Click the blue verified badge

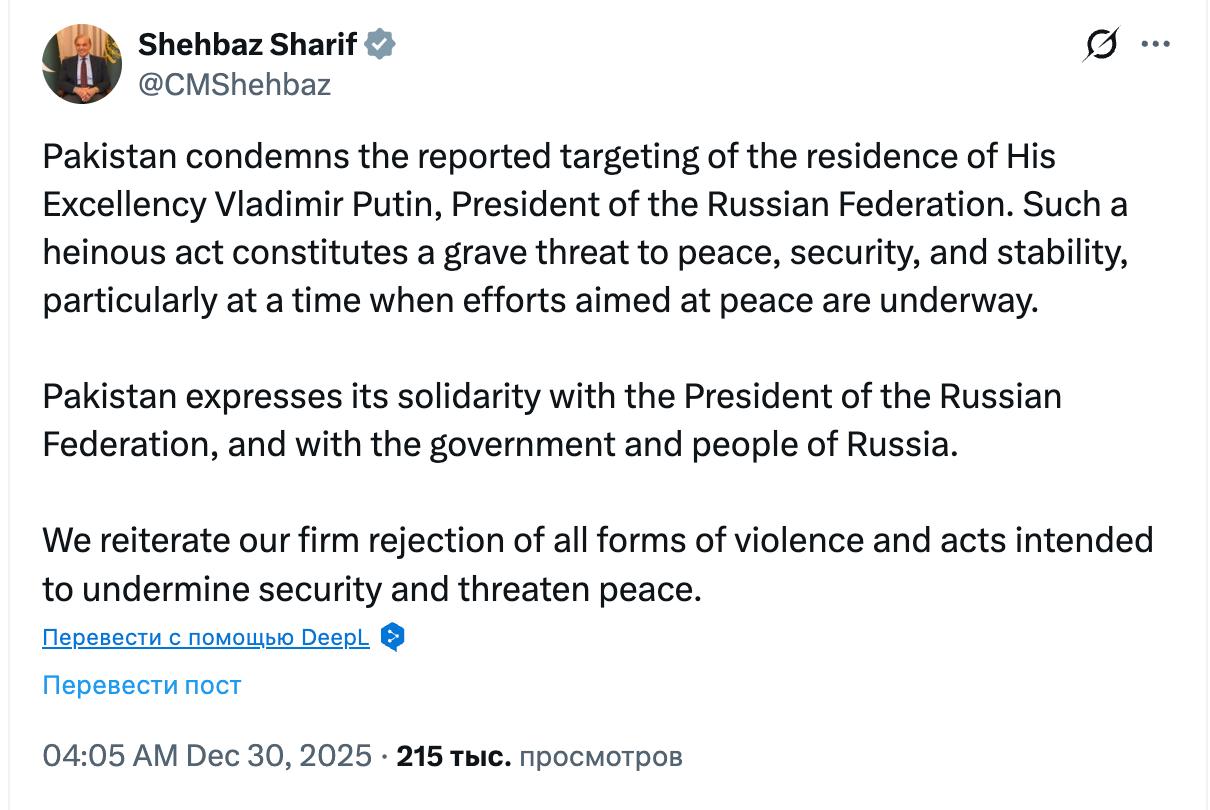point(380,44)
